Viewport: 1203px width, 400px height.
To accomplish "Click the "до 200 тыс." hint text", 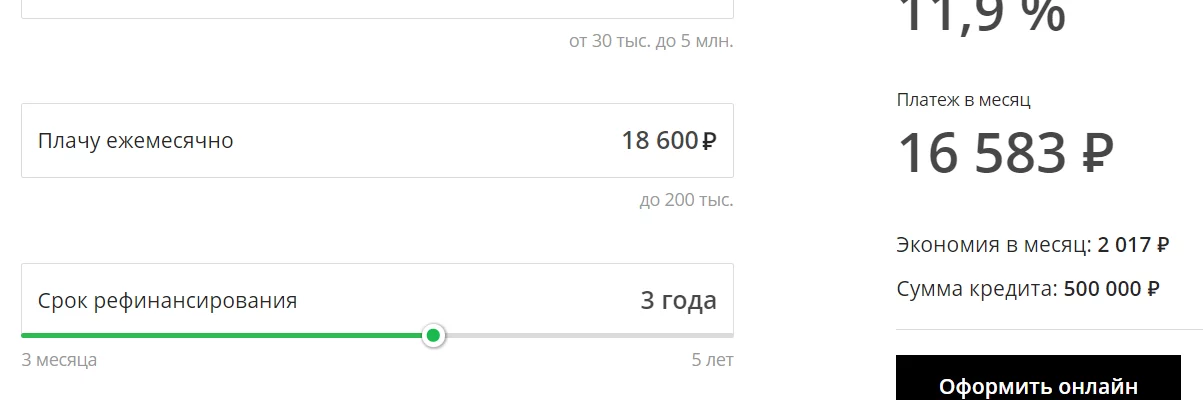I will tap(686, 200).
